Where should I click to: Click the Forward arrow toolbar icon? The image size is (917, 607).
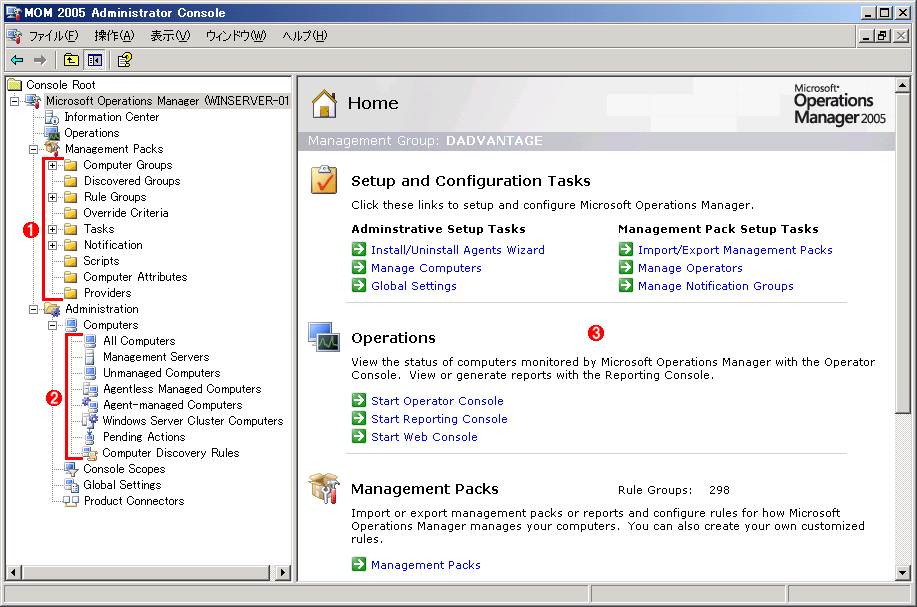click(x=40, y=60)
